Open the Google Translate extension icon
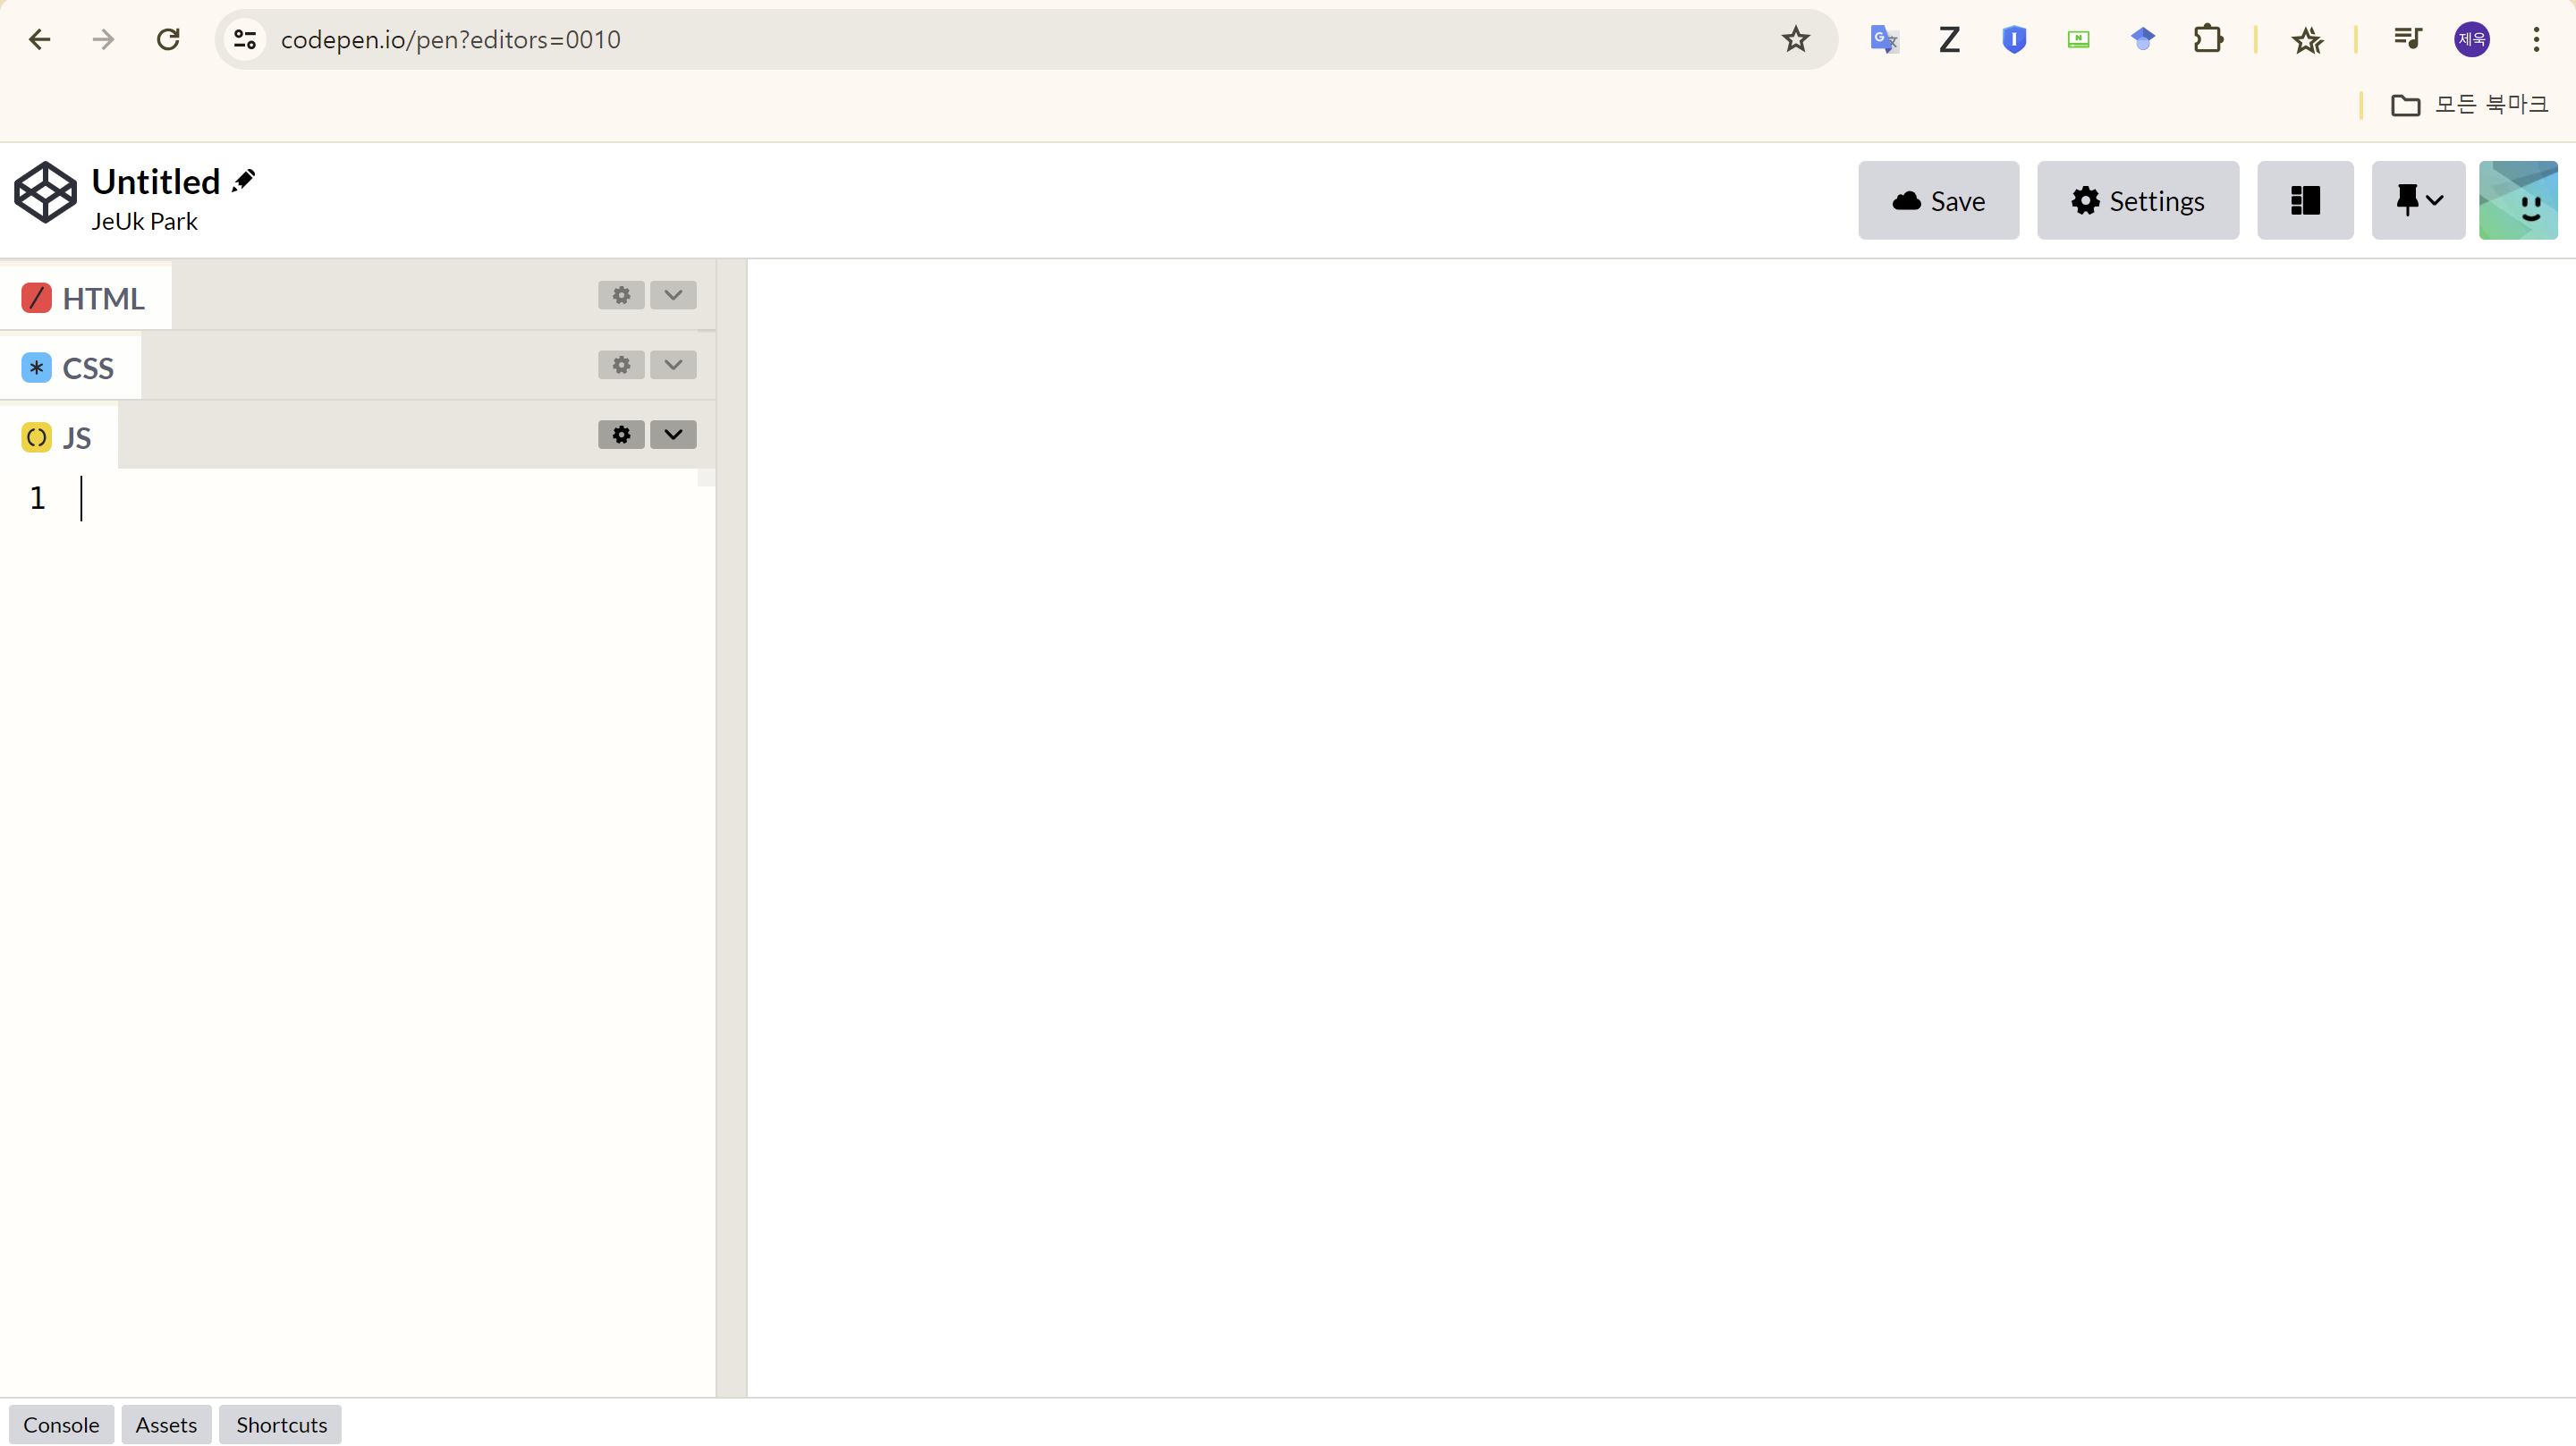2576x1446 pixels. click(1884, 40)
